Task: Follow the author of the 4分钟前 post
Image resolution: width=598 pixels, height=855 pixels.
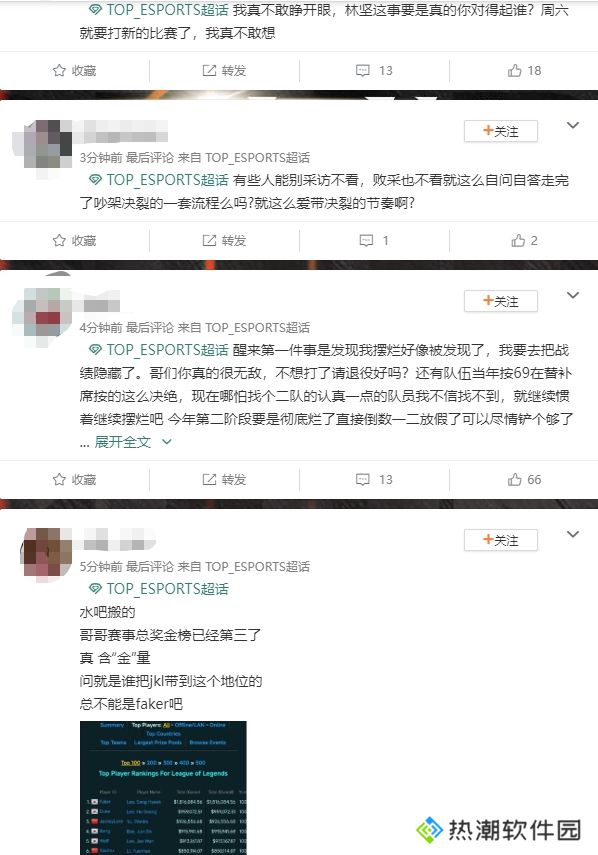Action: (x=500, y=301)
